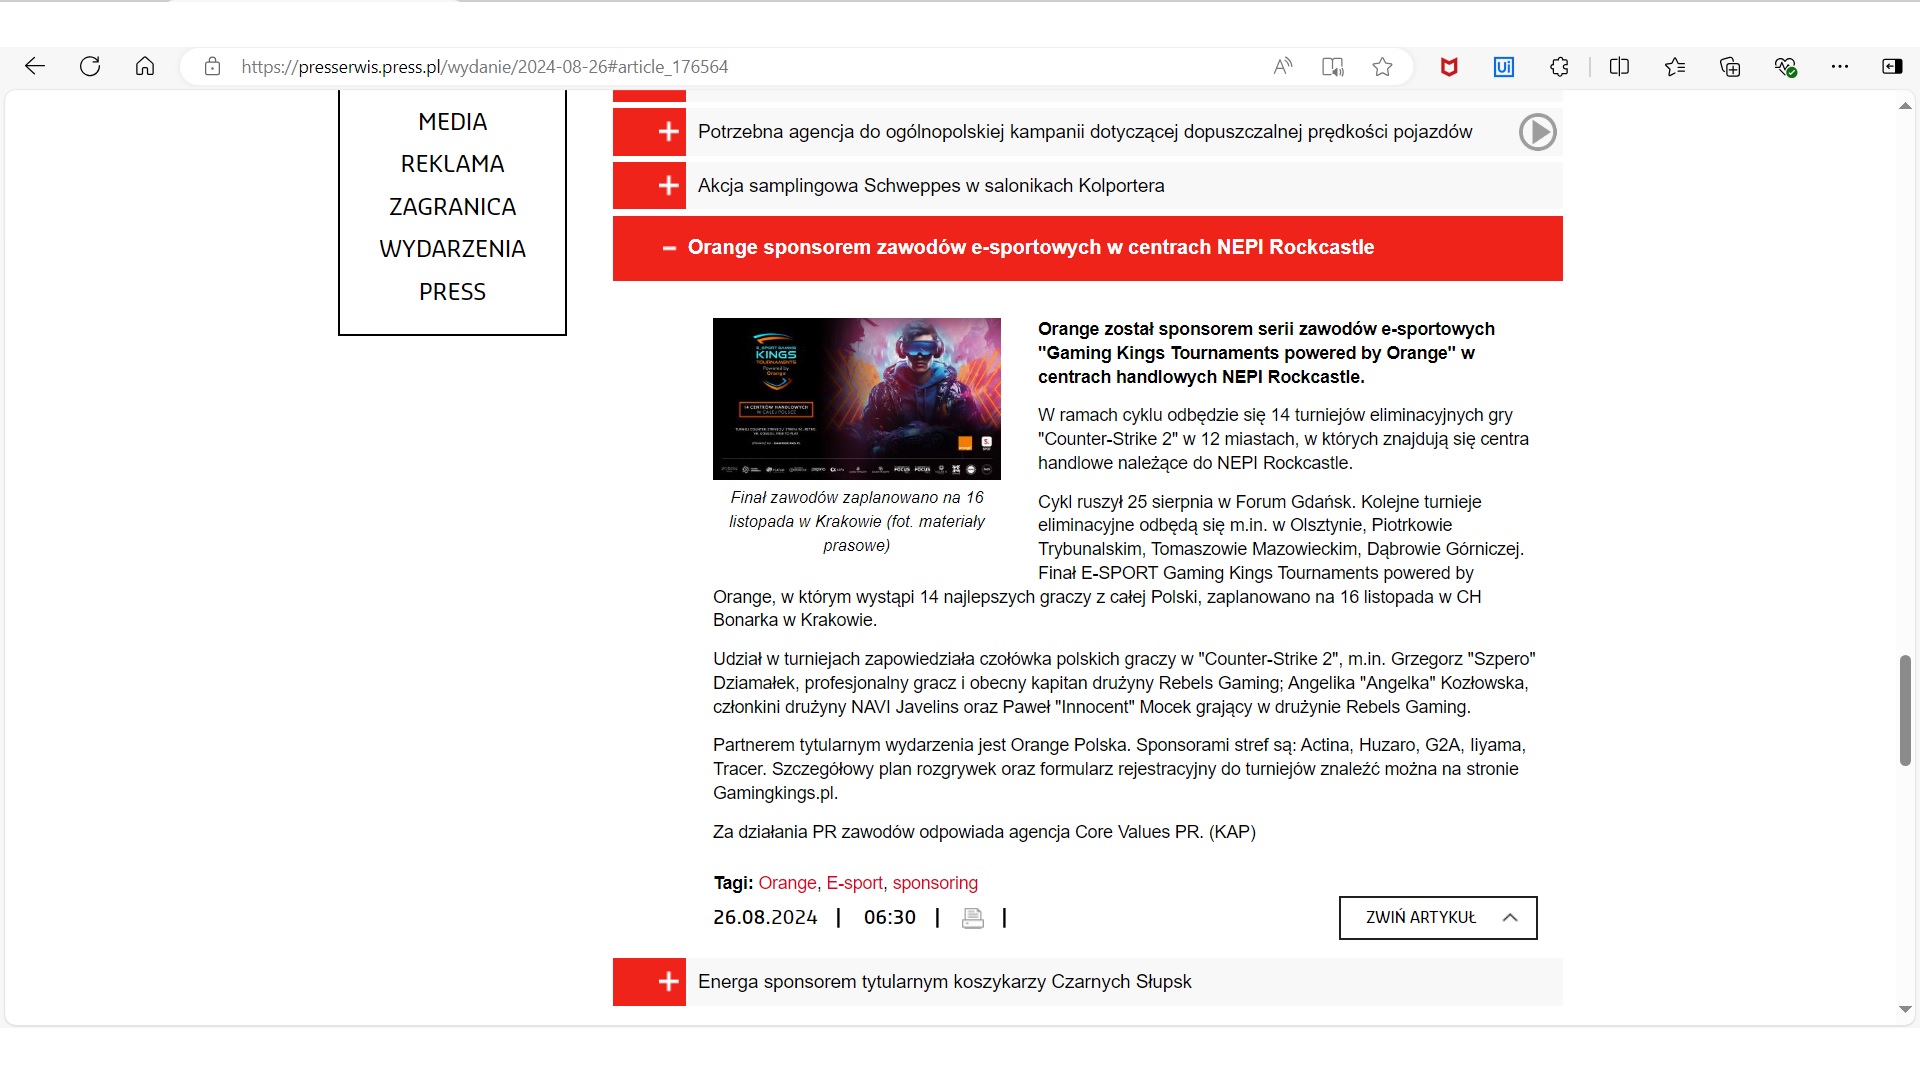
Task: Open the Gaming Kings tournament image
Action: pyautogui.click(x=856, y=399)
